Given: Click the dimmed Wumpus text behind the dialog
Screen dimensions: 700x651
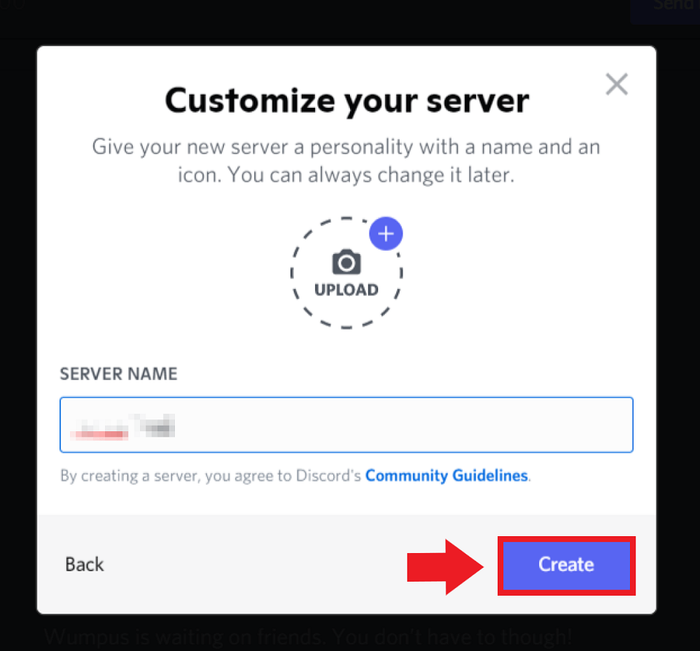Looking at the screenshot, I should click(308, 636).
